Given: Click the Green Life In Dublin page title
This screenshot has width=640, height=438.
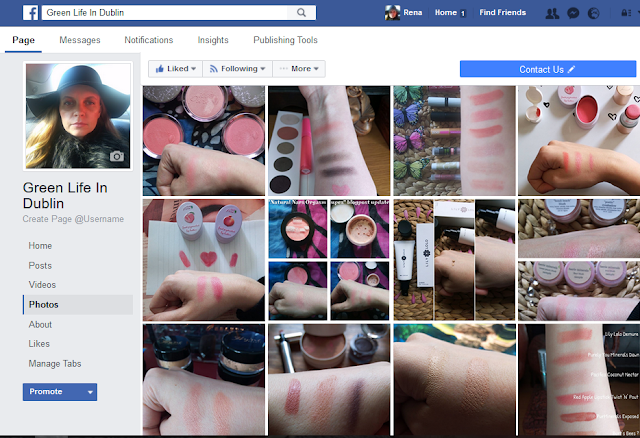Looking at the screenshot, I should point(65,195).
